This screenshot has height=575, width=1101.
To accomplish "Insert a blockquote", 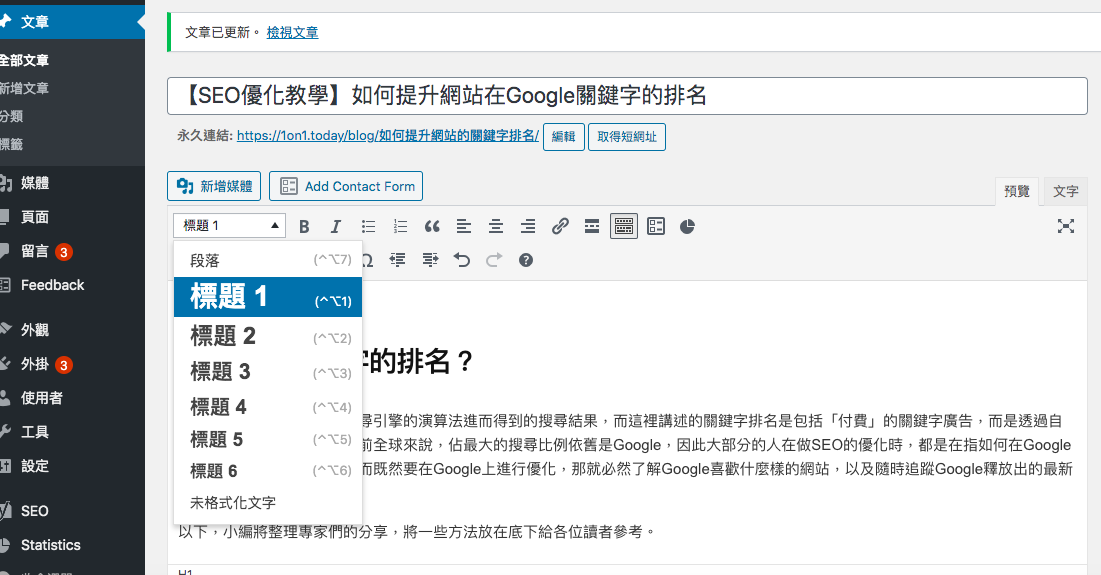I will tap(432, 227).
